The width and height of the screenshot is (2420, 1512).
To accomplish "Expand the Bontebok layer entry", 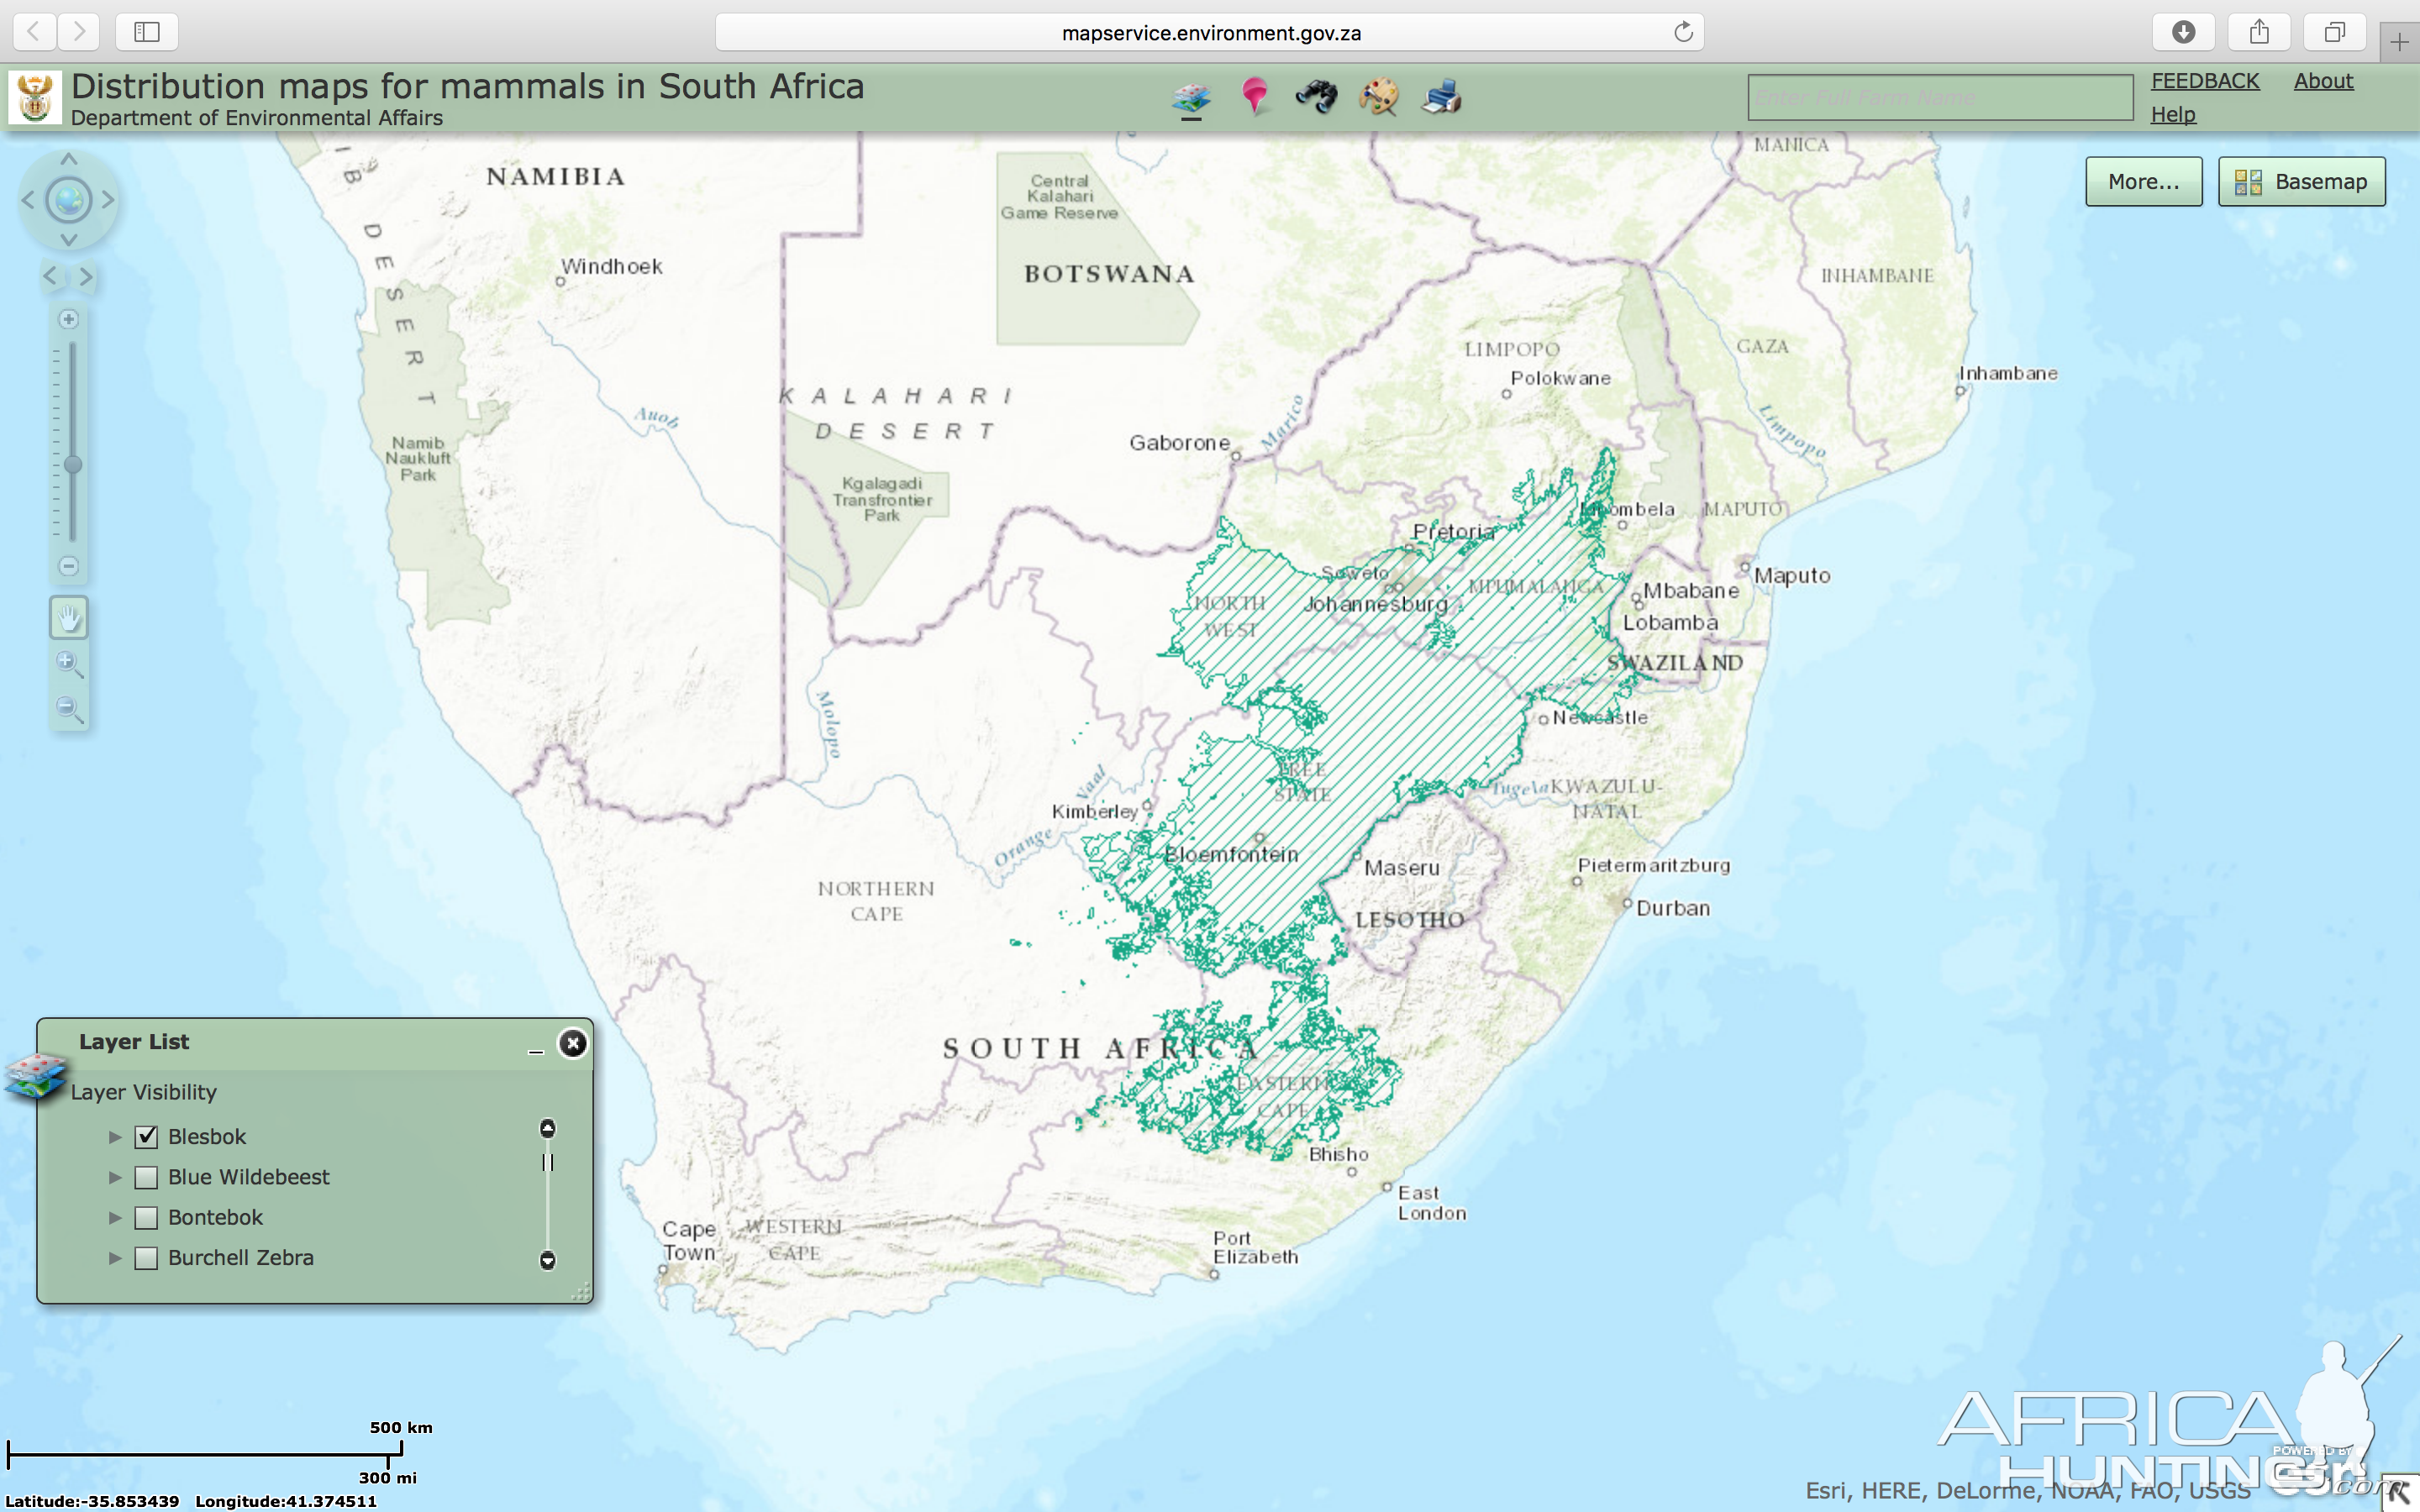I will 115,1218.
